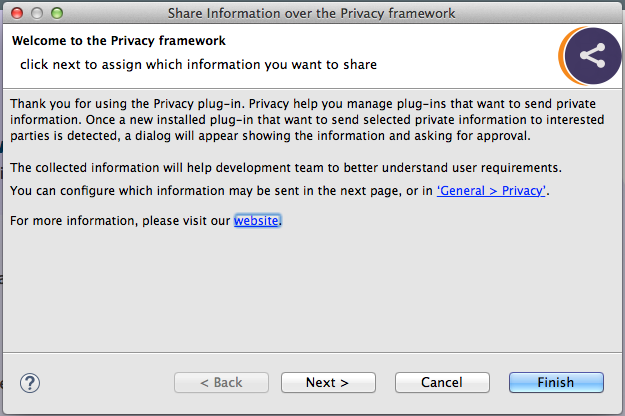The width and height of the screenshot is (625, 416).
Task: Zoom the window with the green button
Action: 57,13
